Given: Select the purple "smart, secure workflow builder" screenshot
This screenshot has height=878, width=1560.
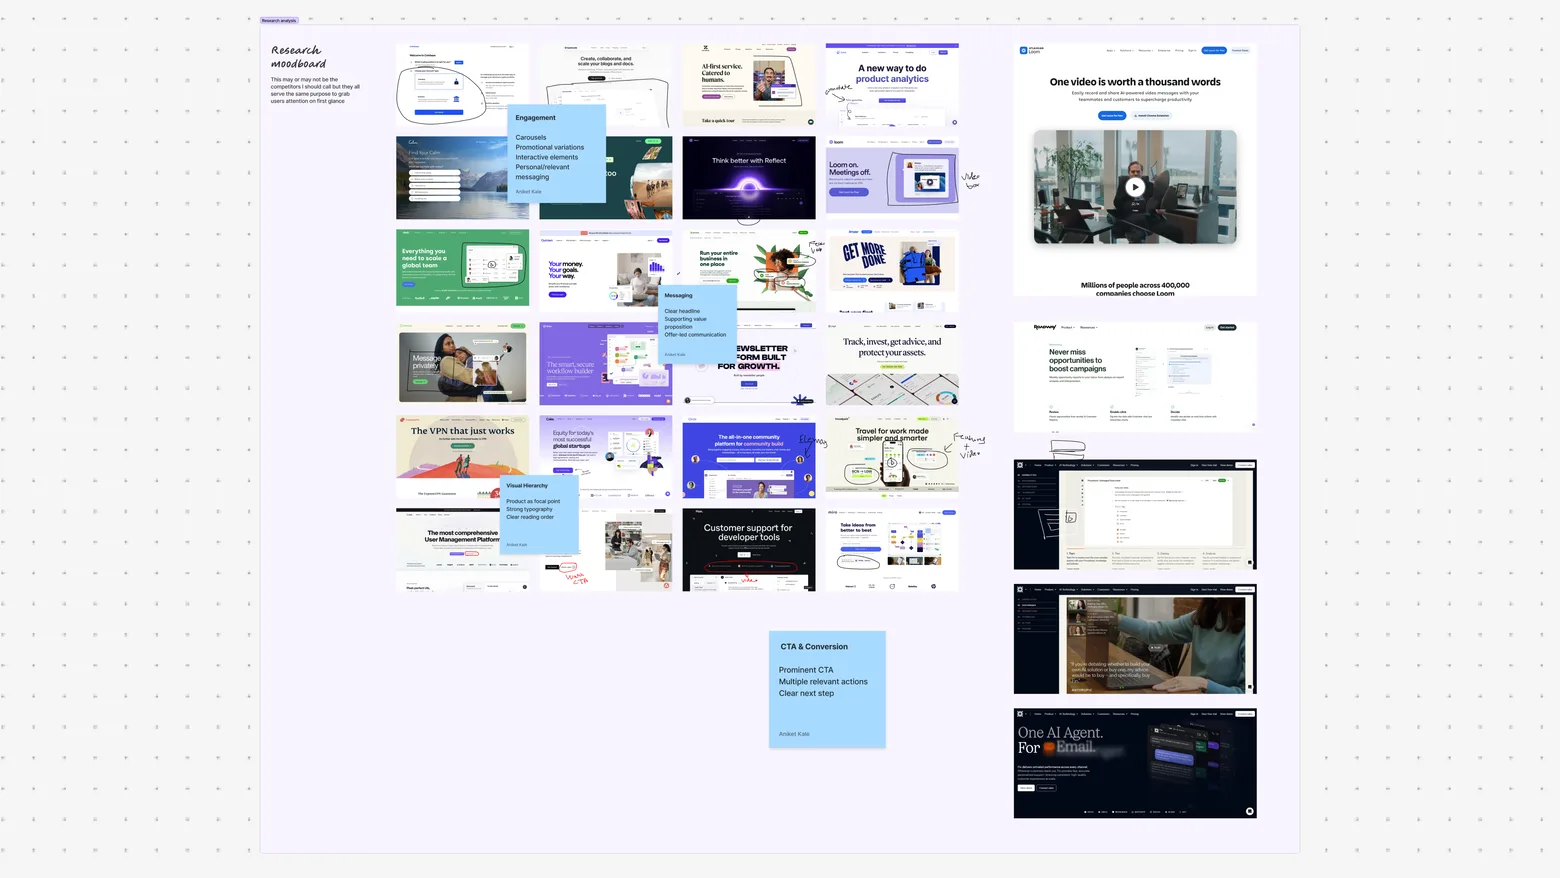Looking at the screenshot, I should (x=606, y=363).
